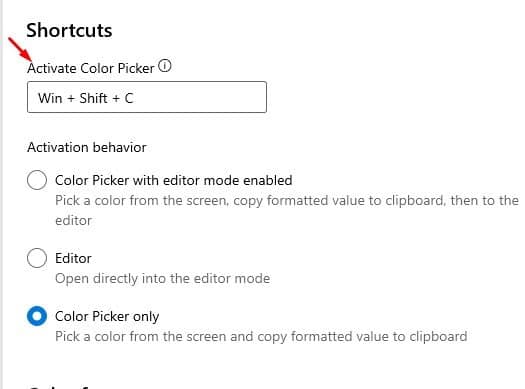The image size is (525, 389).
Task: Click the 'Color Picker with editor mode enabled' label
Action: tap(173, 180)
